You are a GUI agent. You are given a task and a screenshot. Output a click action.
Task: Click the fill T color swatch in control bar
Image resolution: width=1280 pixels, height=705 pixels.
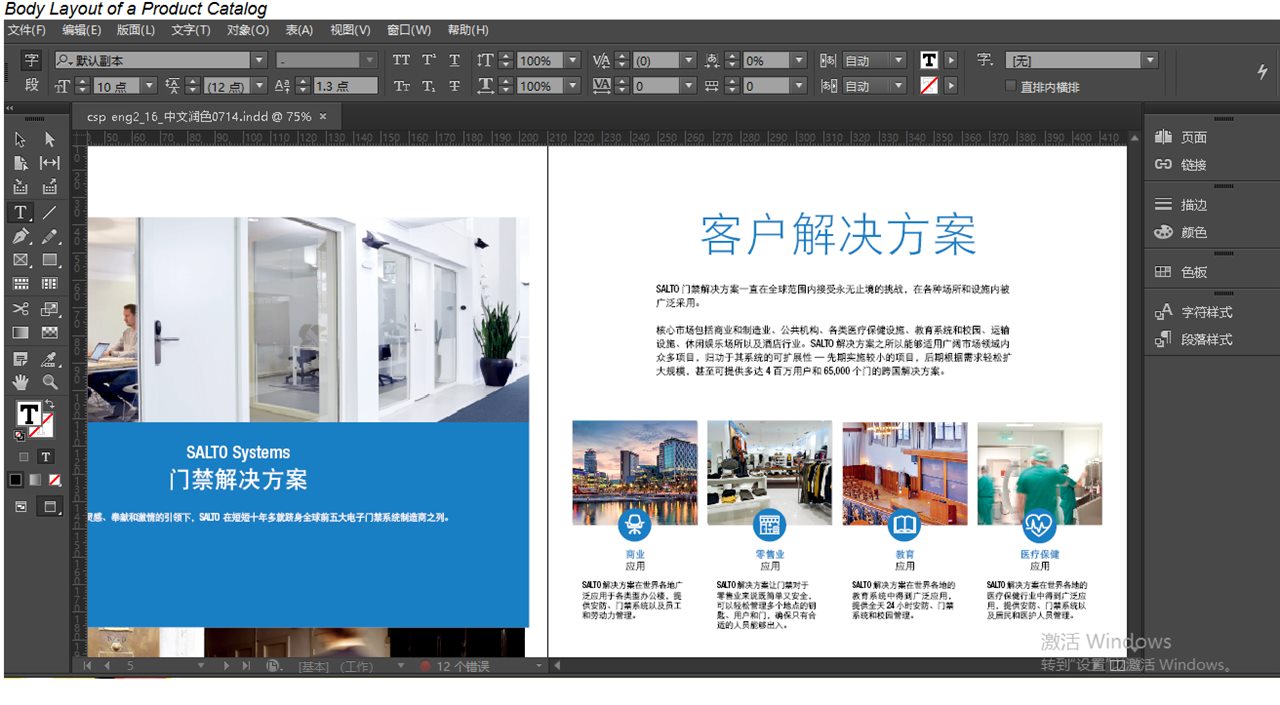coord(929,60)
